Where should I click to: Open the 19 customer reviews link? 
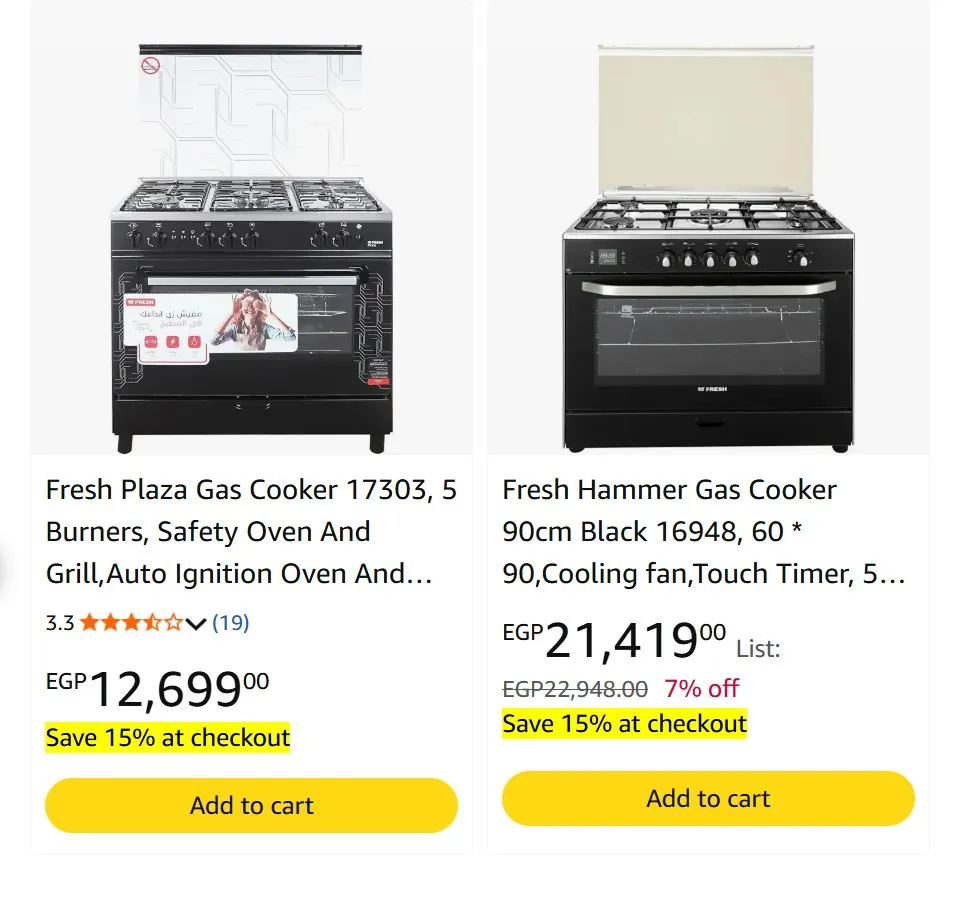click(230, 622)
